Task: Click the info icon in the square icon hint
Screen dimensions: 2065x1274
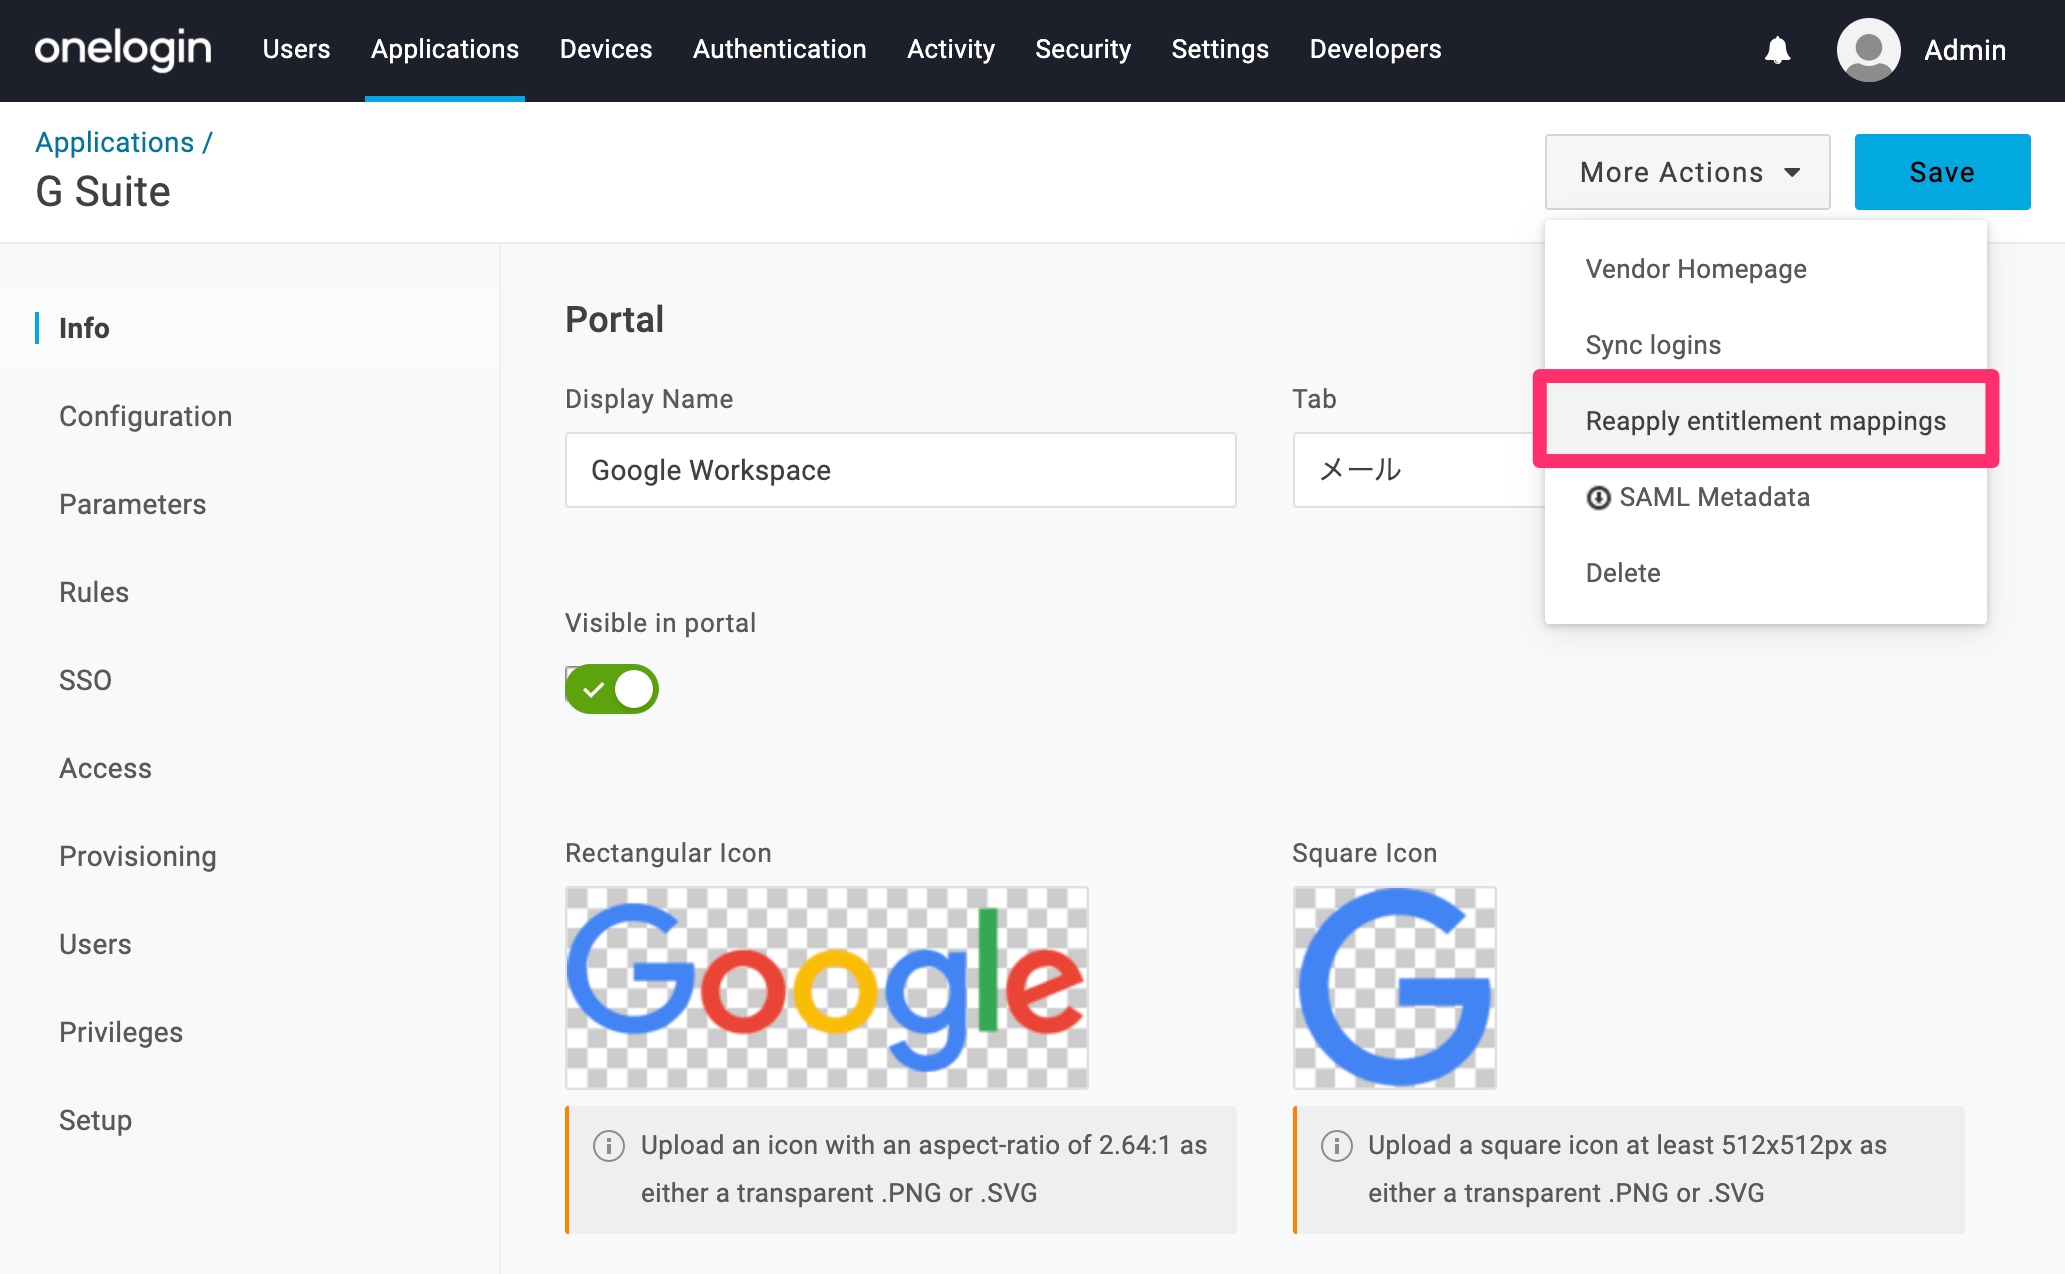Action: (x=1337, y=1145)
